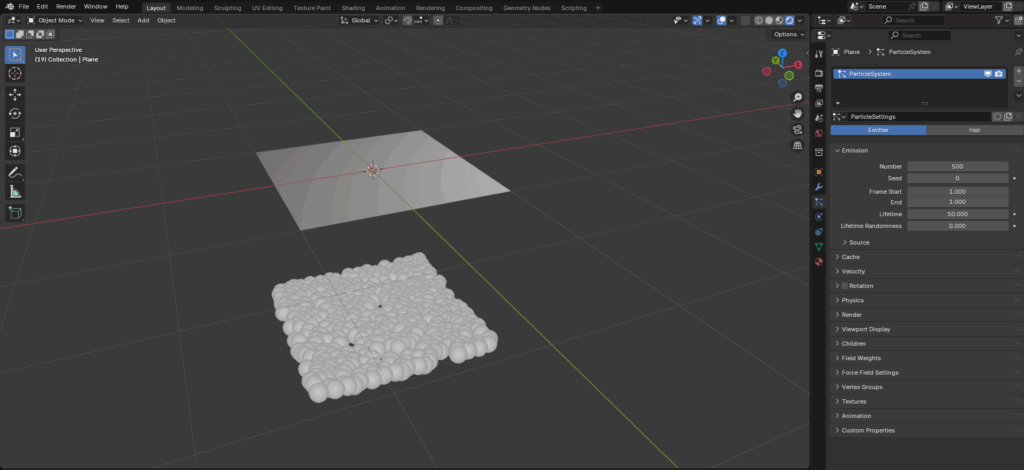1024x470 pixels.
Task: Choose the Rotate tool in toolbar
Action: coord(15,114)
